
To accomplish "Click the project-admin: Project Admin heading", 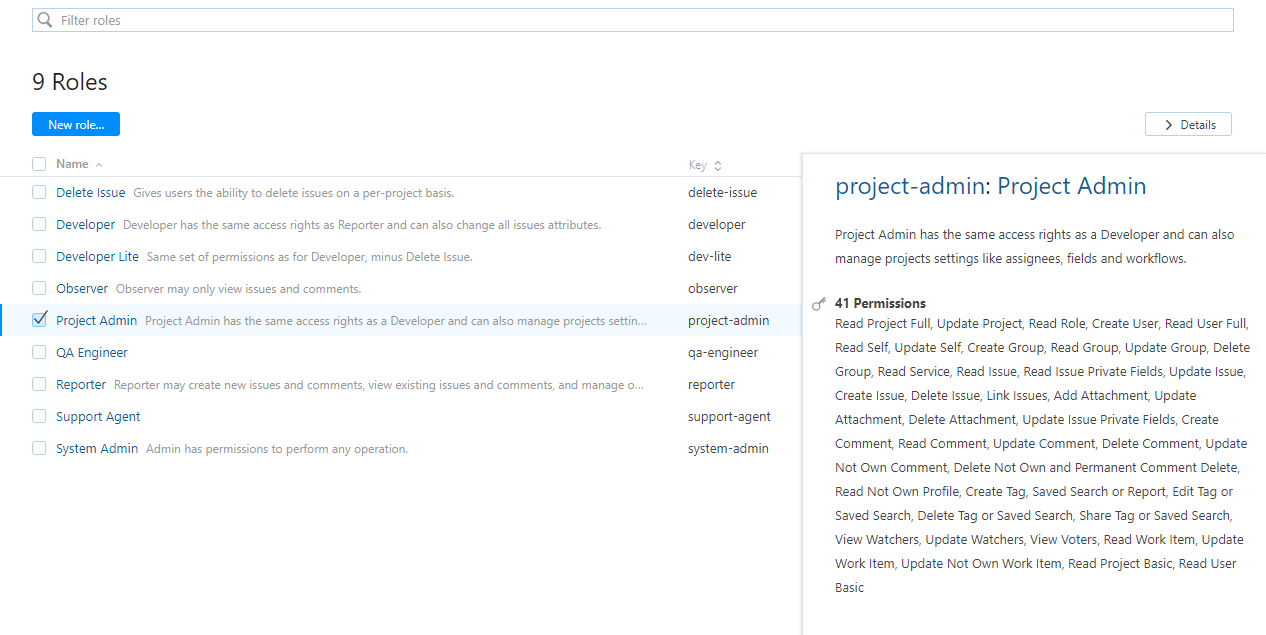I will 990,186.
